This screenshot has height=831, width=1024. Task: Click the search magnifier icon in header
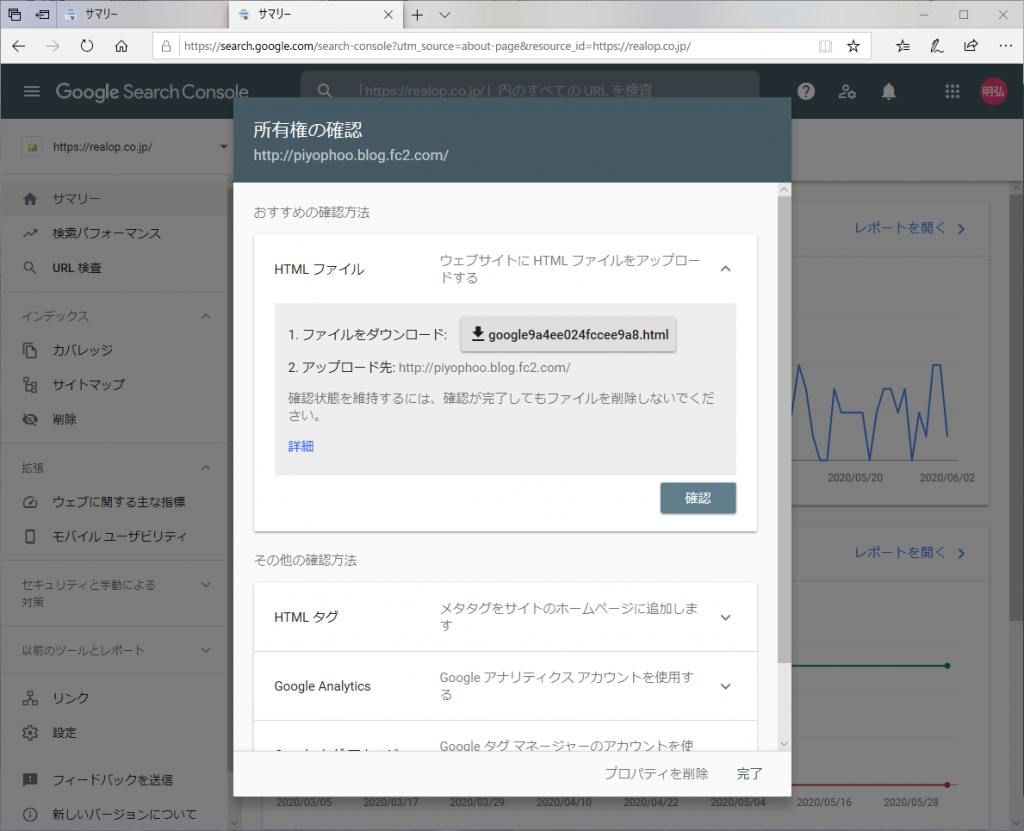click(x=325, y=91)
